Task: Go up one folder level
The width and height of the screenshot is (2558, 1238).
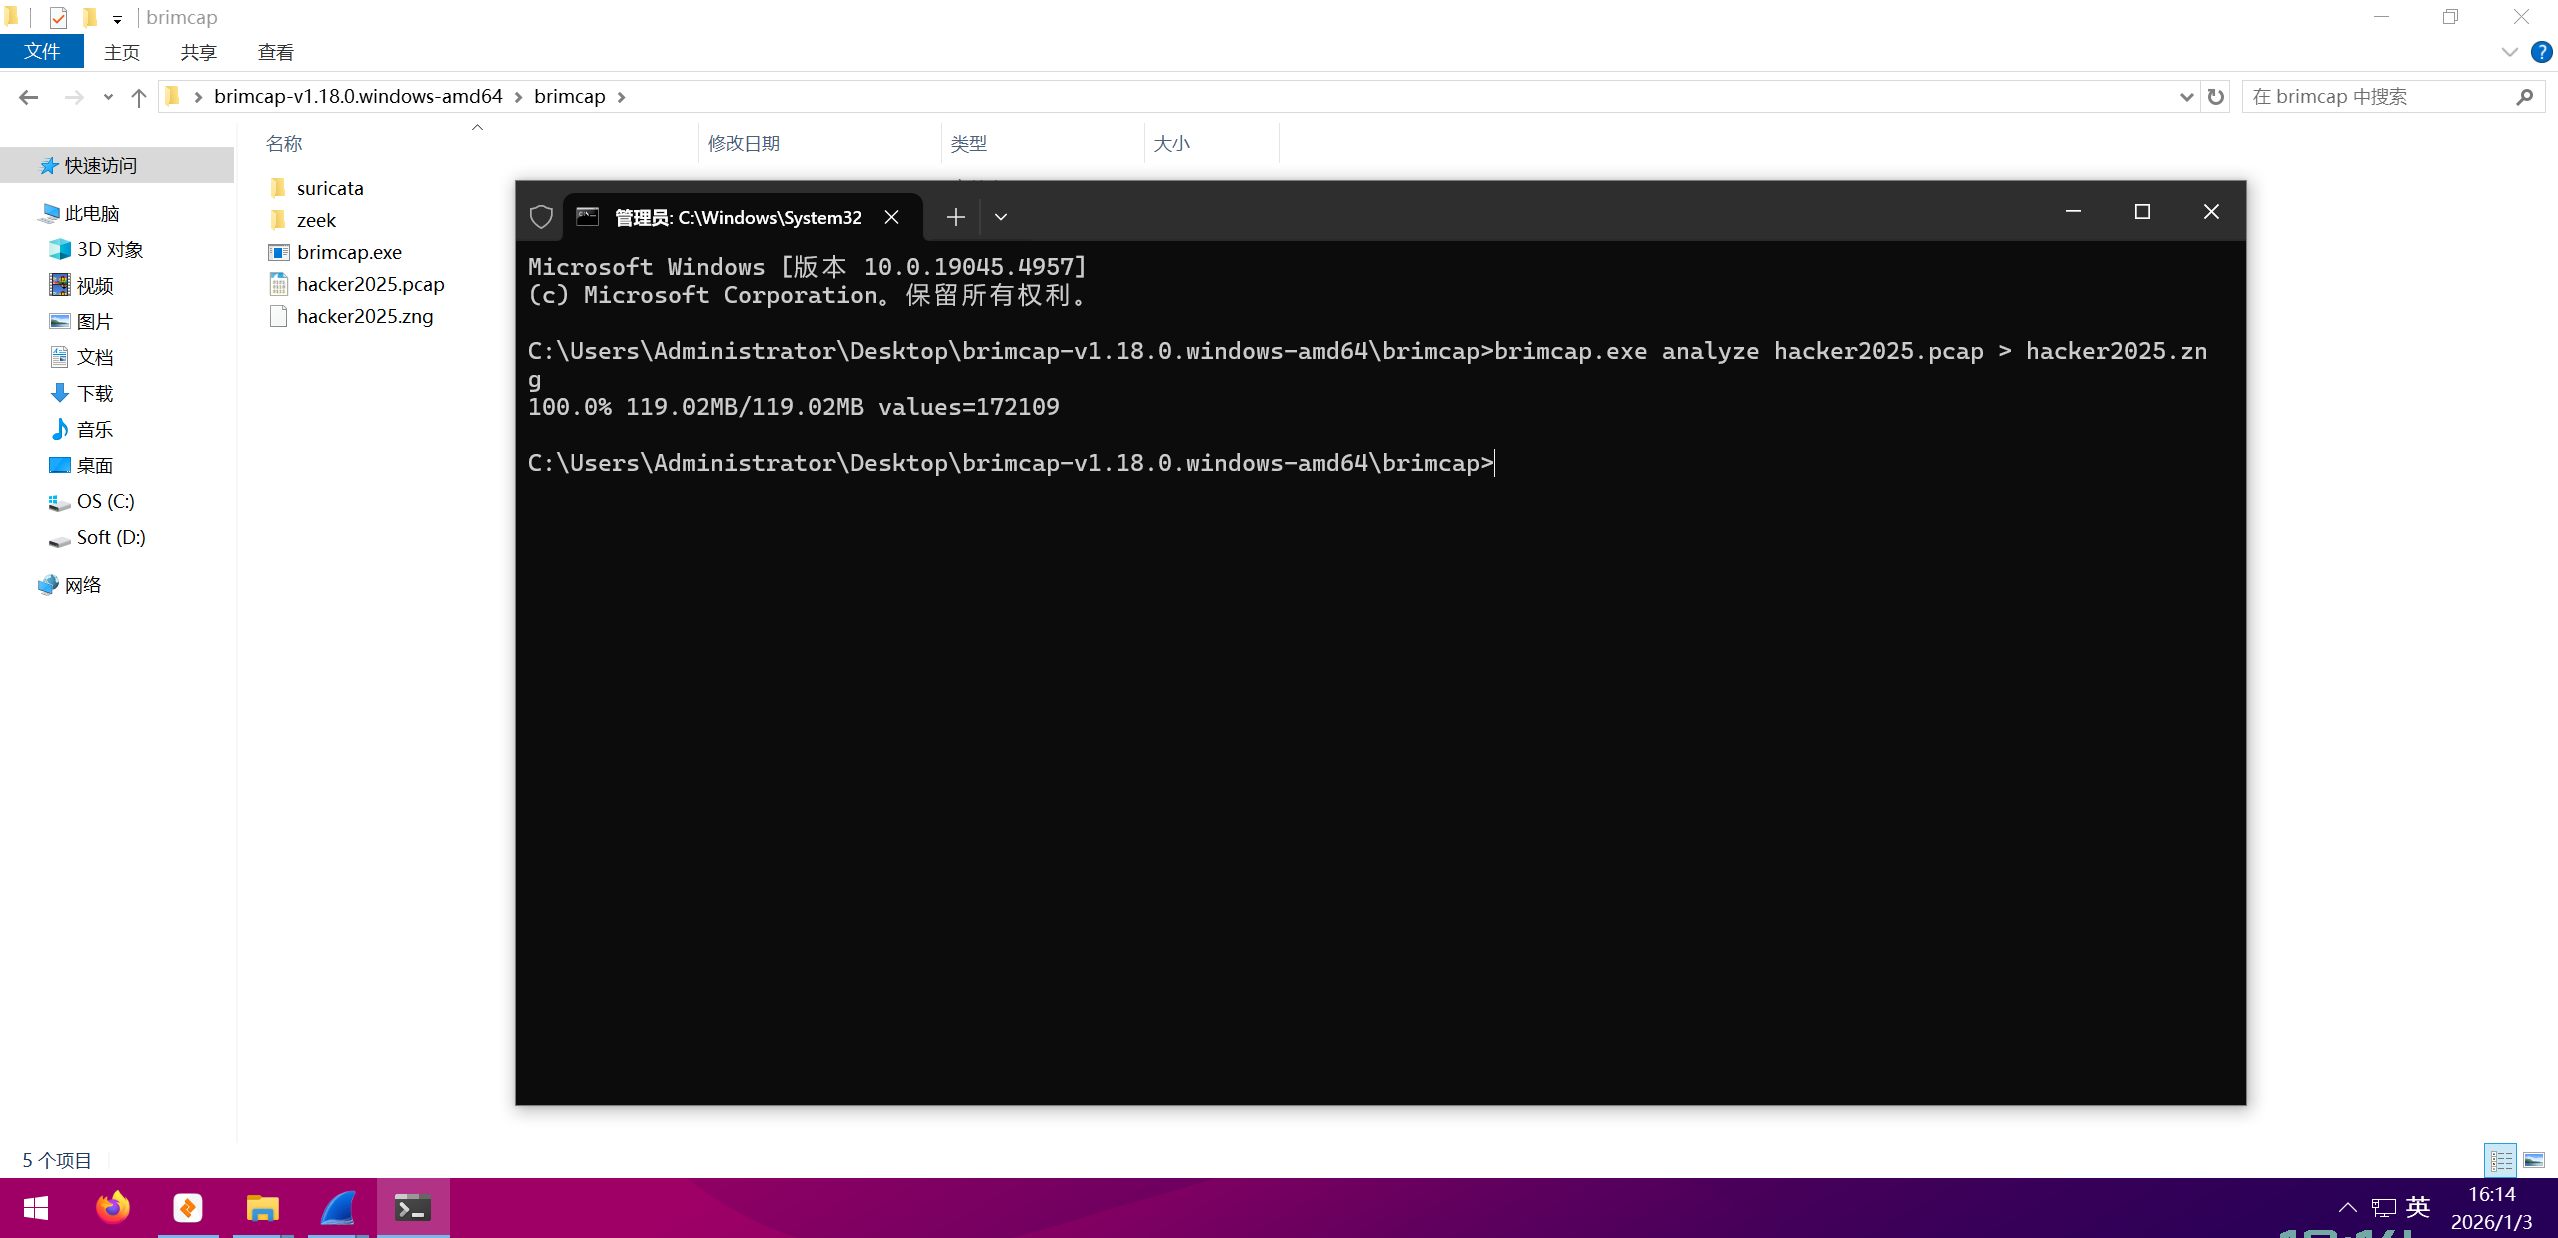Action: pos(139,97)
